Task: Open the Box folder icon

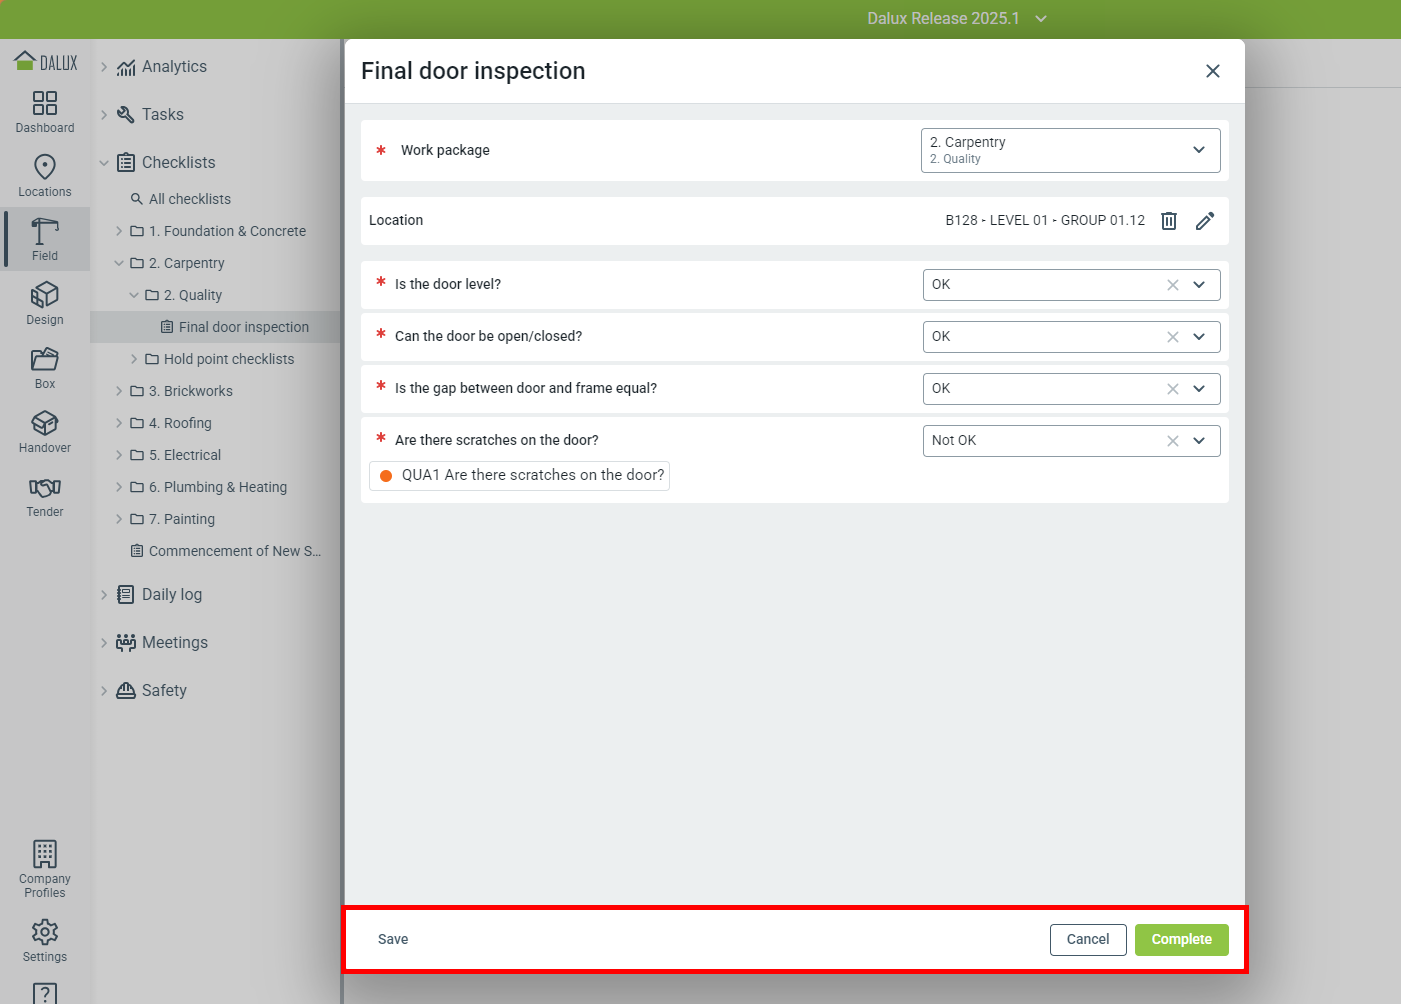Action: [45, 359]
